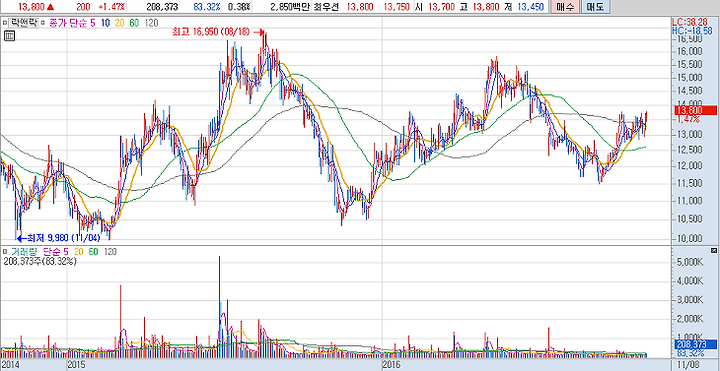Click the red up-triangle price indicator
Screen dimensions: 720x371
[x=50, y=7]
